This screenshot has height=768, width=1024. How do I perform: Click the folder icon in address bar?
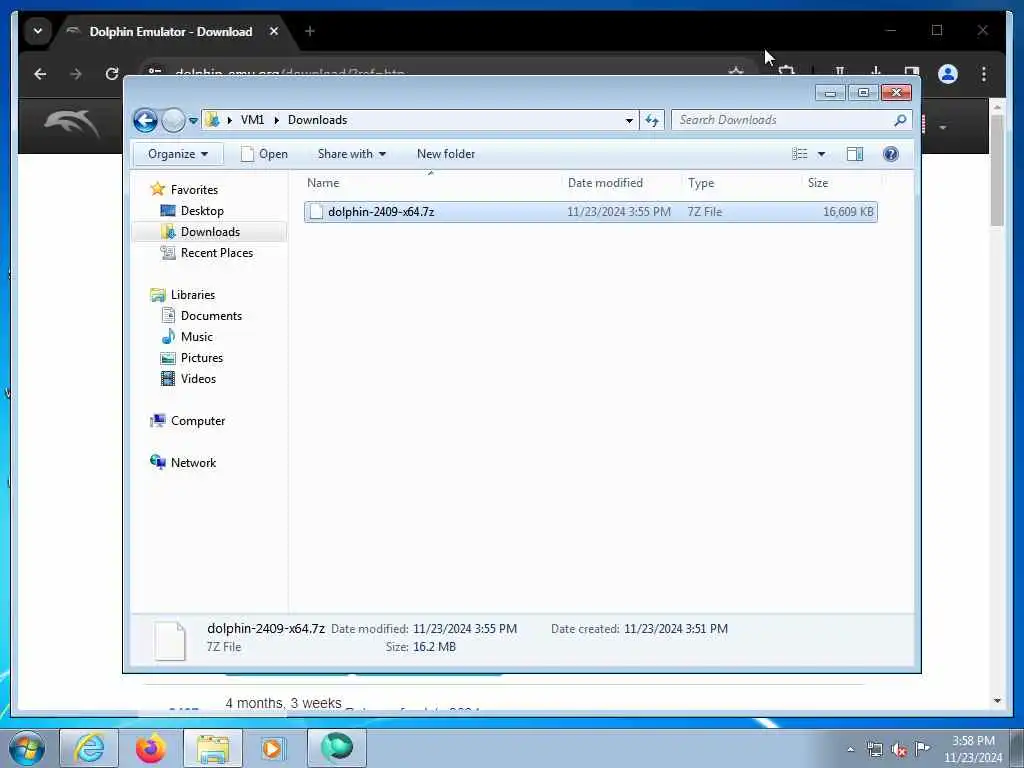(212, 120)
